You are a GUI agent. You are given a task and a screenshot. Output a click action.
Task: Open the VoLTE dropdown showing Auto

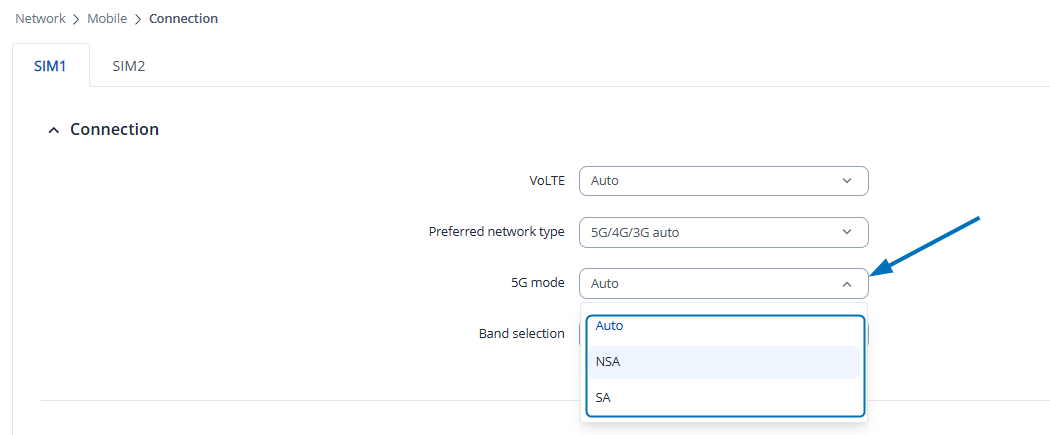(x=710, y=181)
